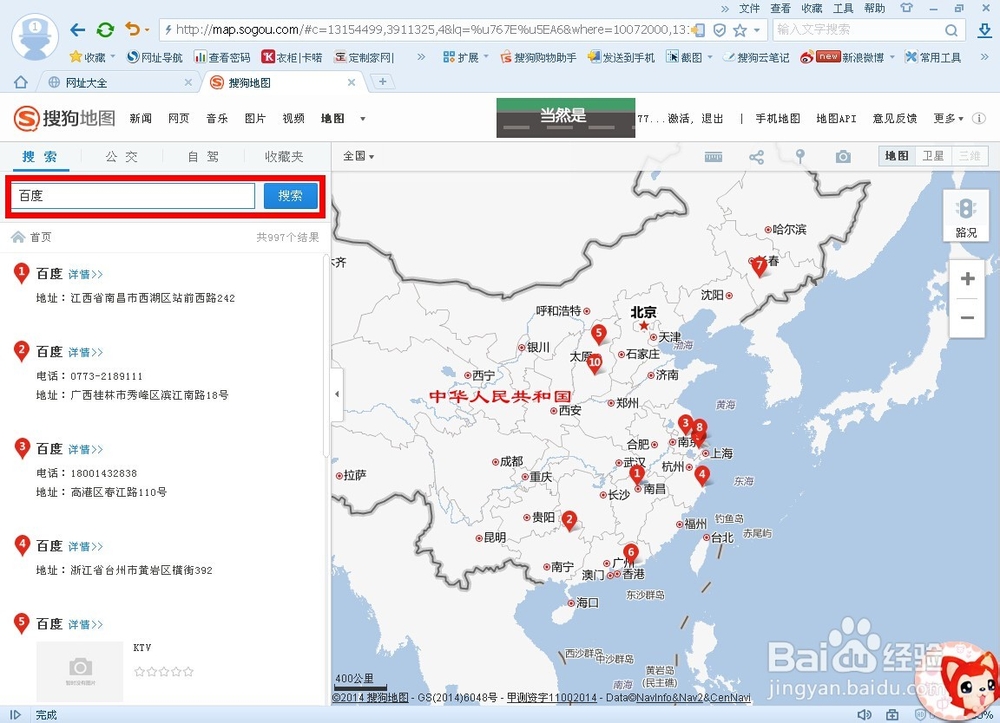Click the blue 搜索 button

[291, 196]
